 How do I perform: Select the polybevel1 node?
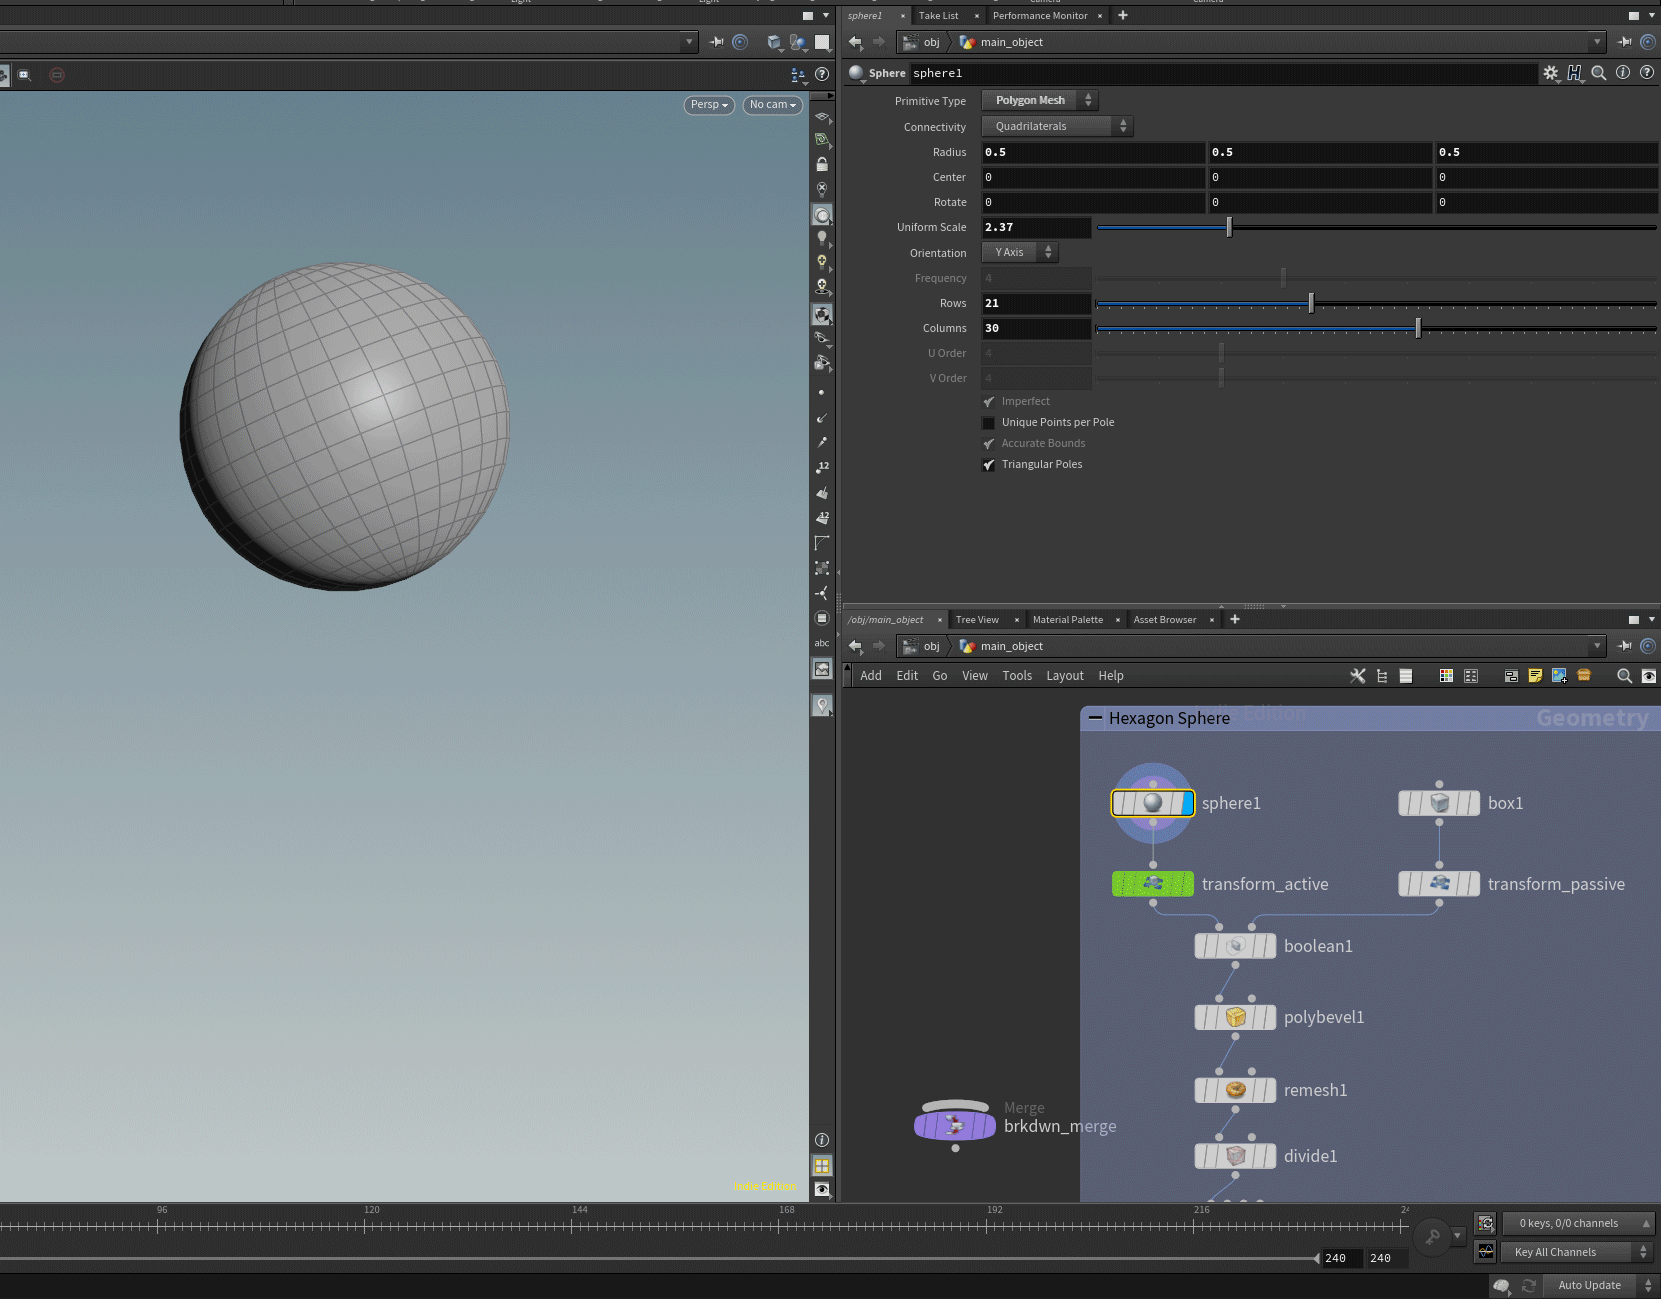tap(1235, 1017)
